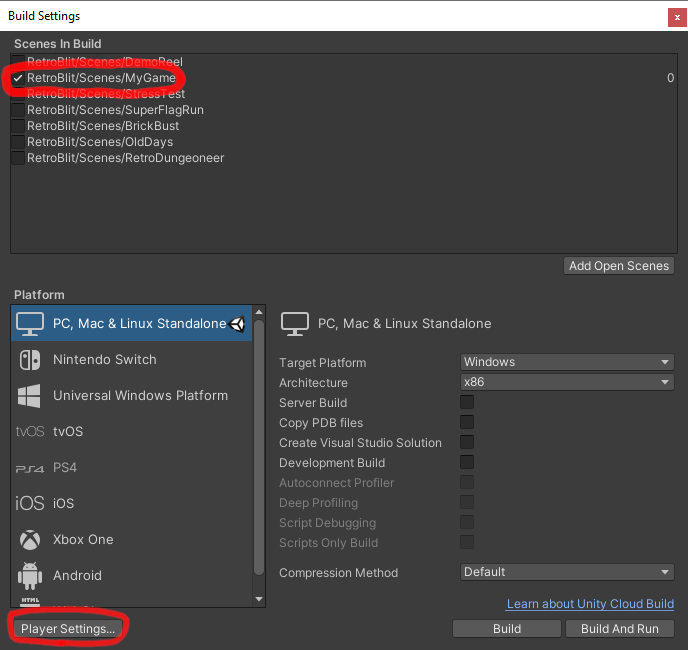Click the monitor icon in the platform details header
This screenshot has height=650, width=688.
click(x=295, y=324)
